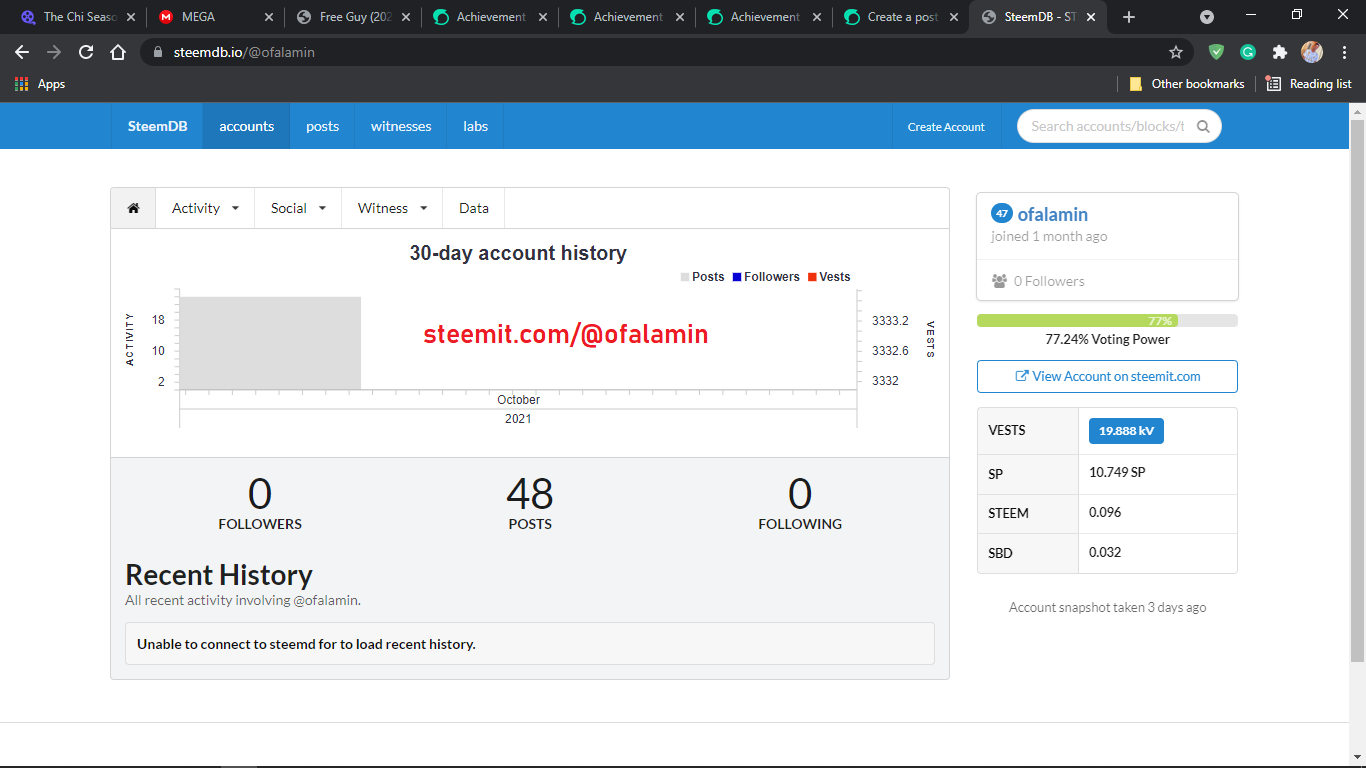The width and height of the screenshot is (1366, 768).
Task: Toggle the Followers legend swatch
Action: tap(737, 277)
